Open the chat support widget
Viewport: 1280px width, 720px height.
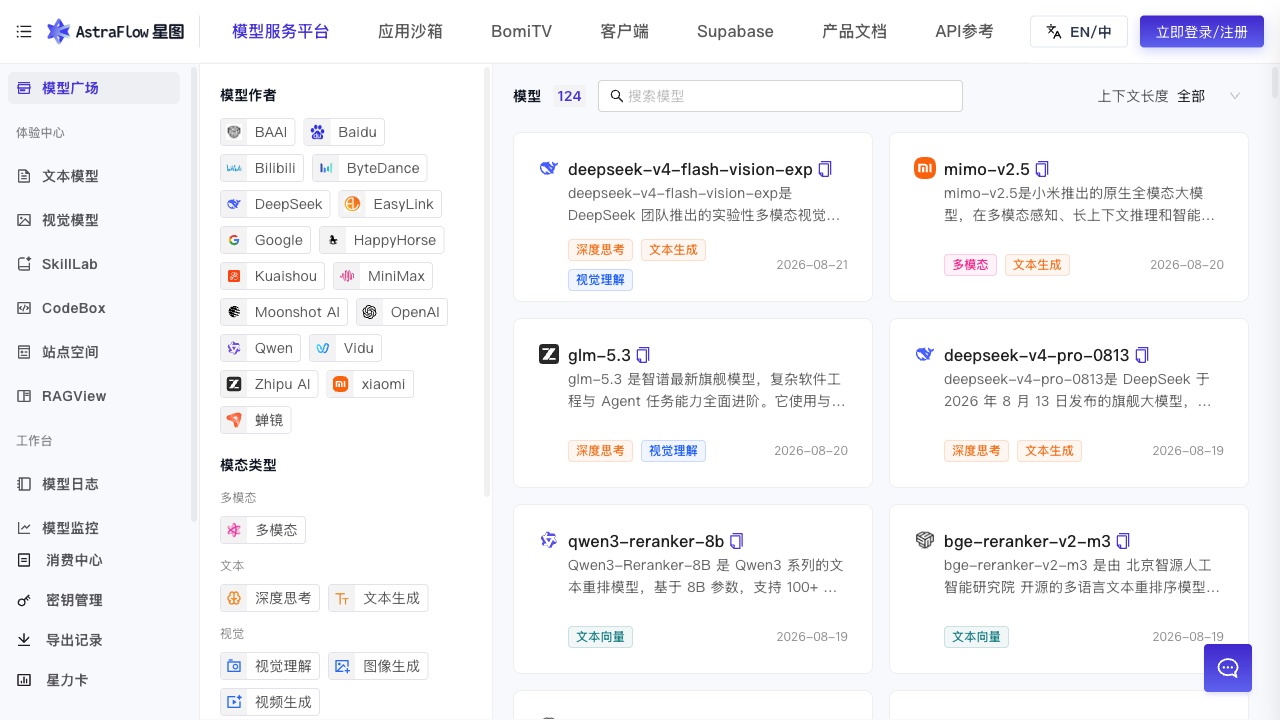[1228, 668]
